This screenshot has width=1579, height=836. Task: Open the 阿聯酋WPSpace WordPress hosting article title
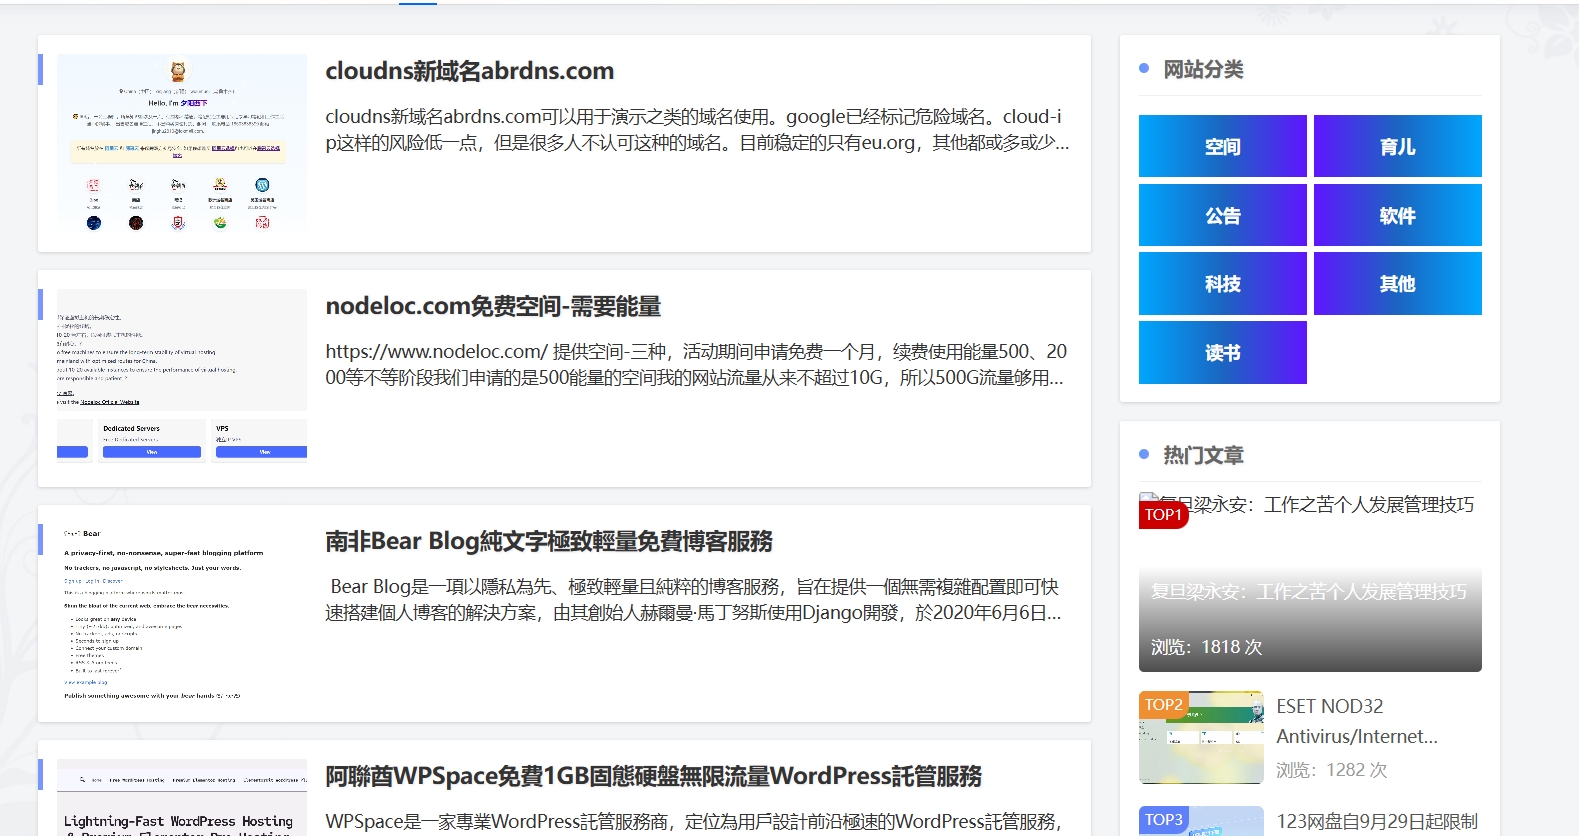pos(653,776)
